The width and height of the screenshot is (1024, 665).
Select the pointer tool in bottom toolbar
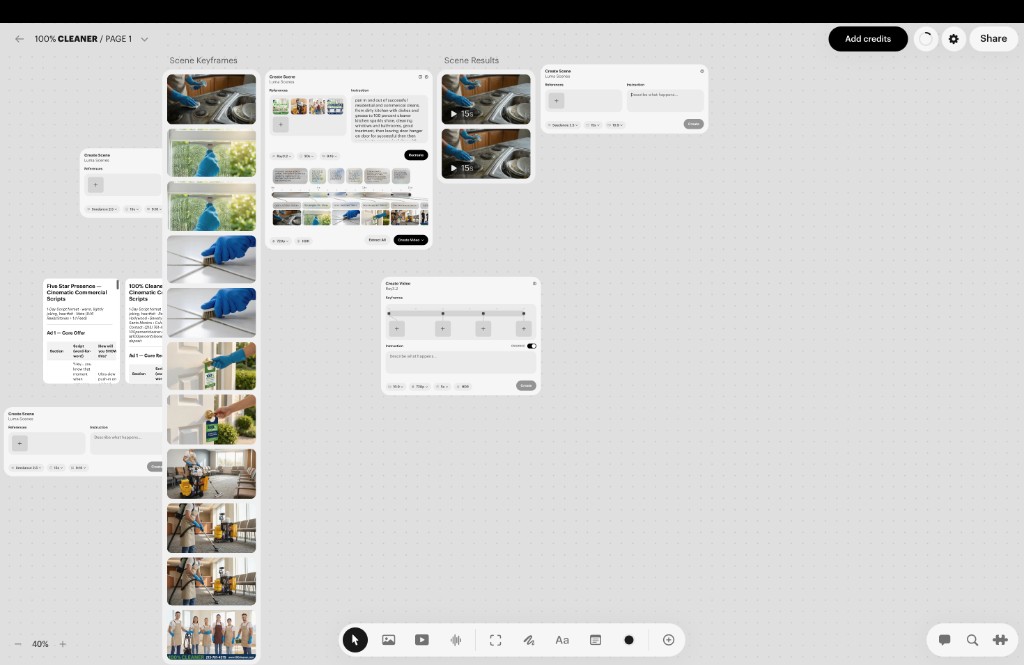[x=355, y=640]
